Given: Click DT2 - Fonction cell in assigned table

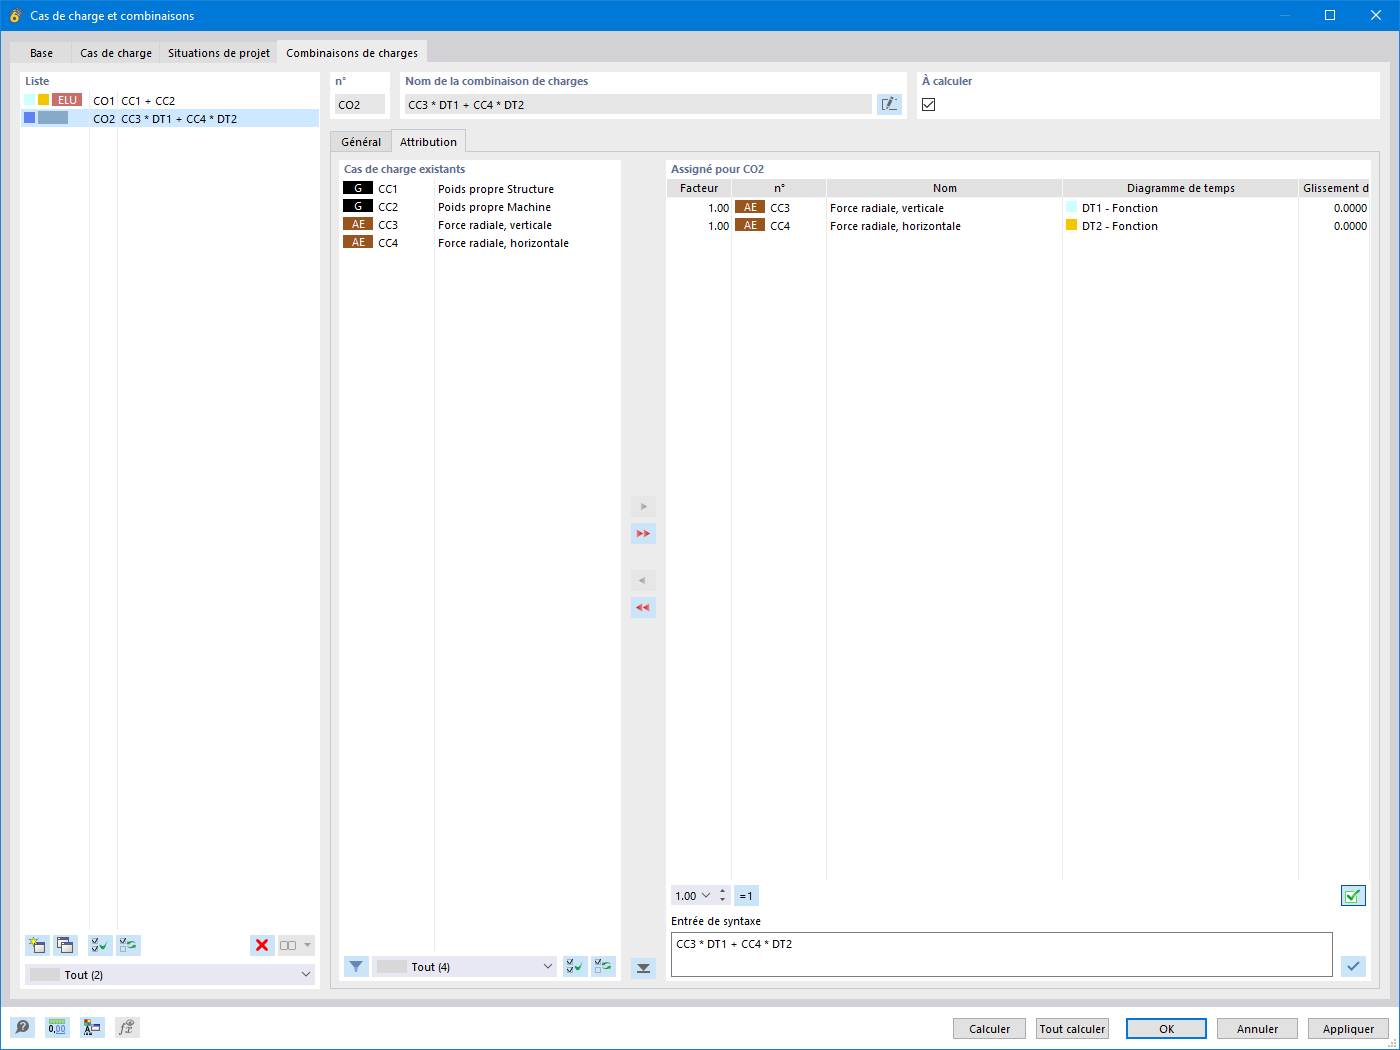Looking at the screenshot, I should 1180,226.
